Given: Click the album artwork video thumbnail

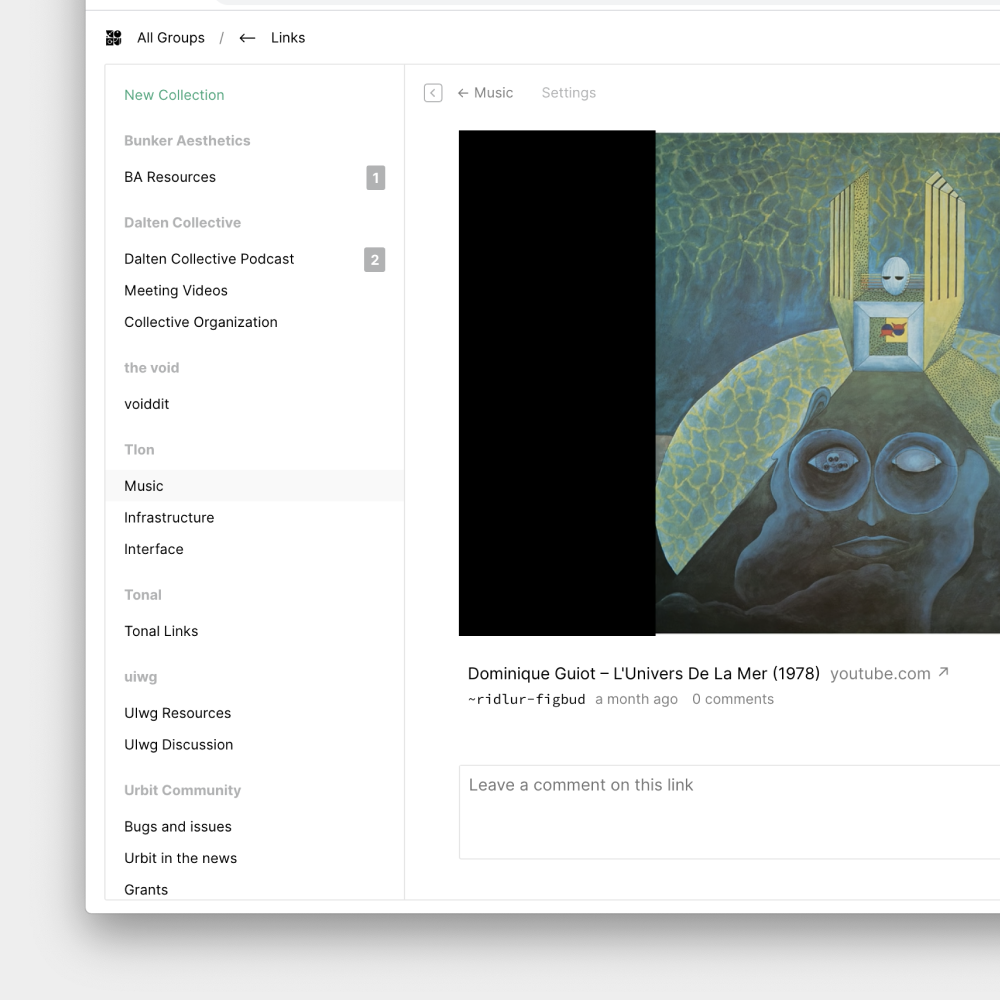Looking at the screenshot, I should [x=730, y=383].
